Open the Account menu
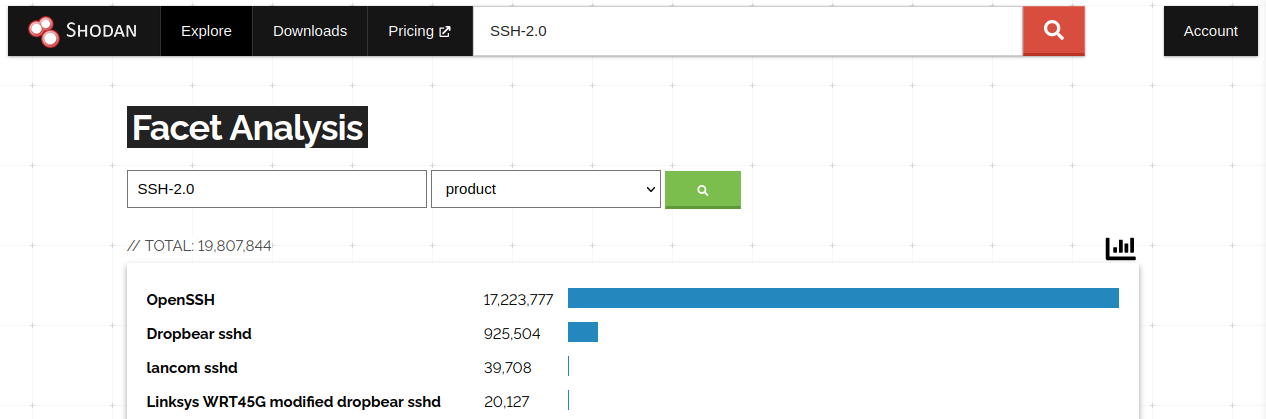 coord(1210,31)
